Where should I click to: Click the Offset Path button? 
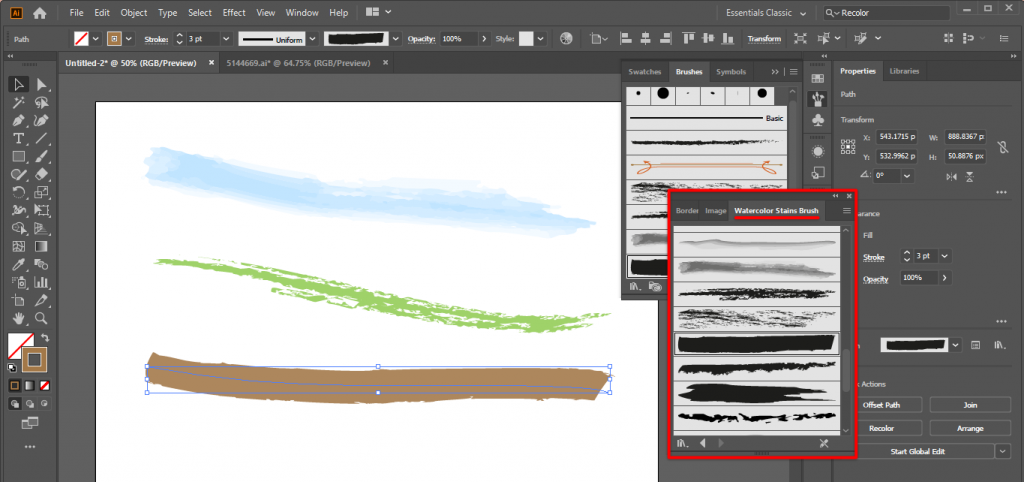tap(881, 405)
